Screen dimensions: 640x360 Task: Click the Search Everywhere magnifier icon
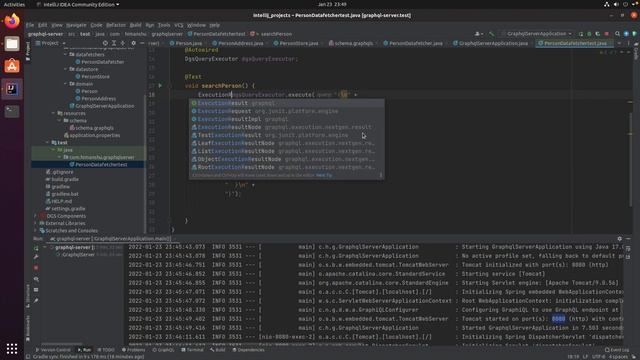click(617, 34)
